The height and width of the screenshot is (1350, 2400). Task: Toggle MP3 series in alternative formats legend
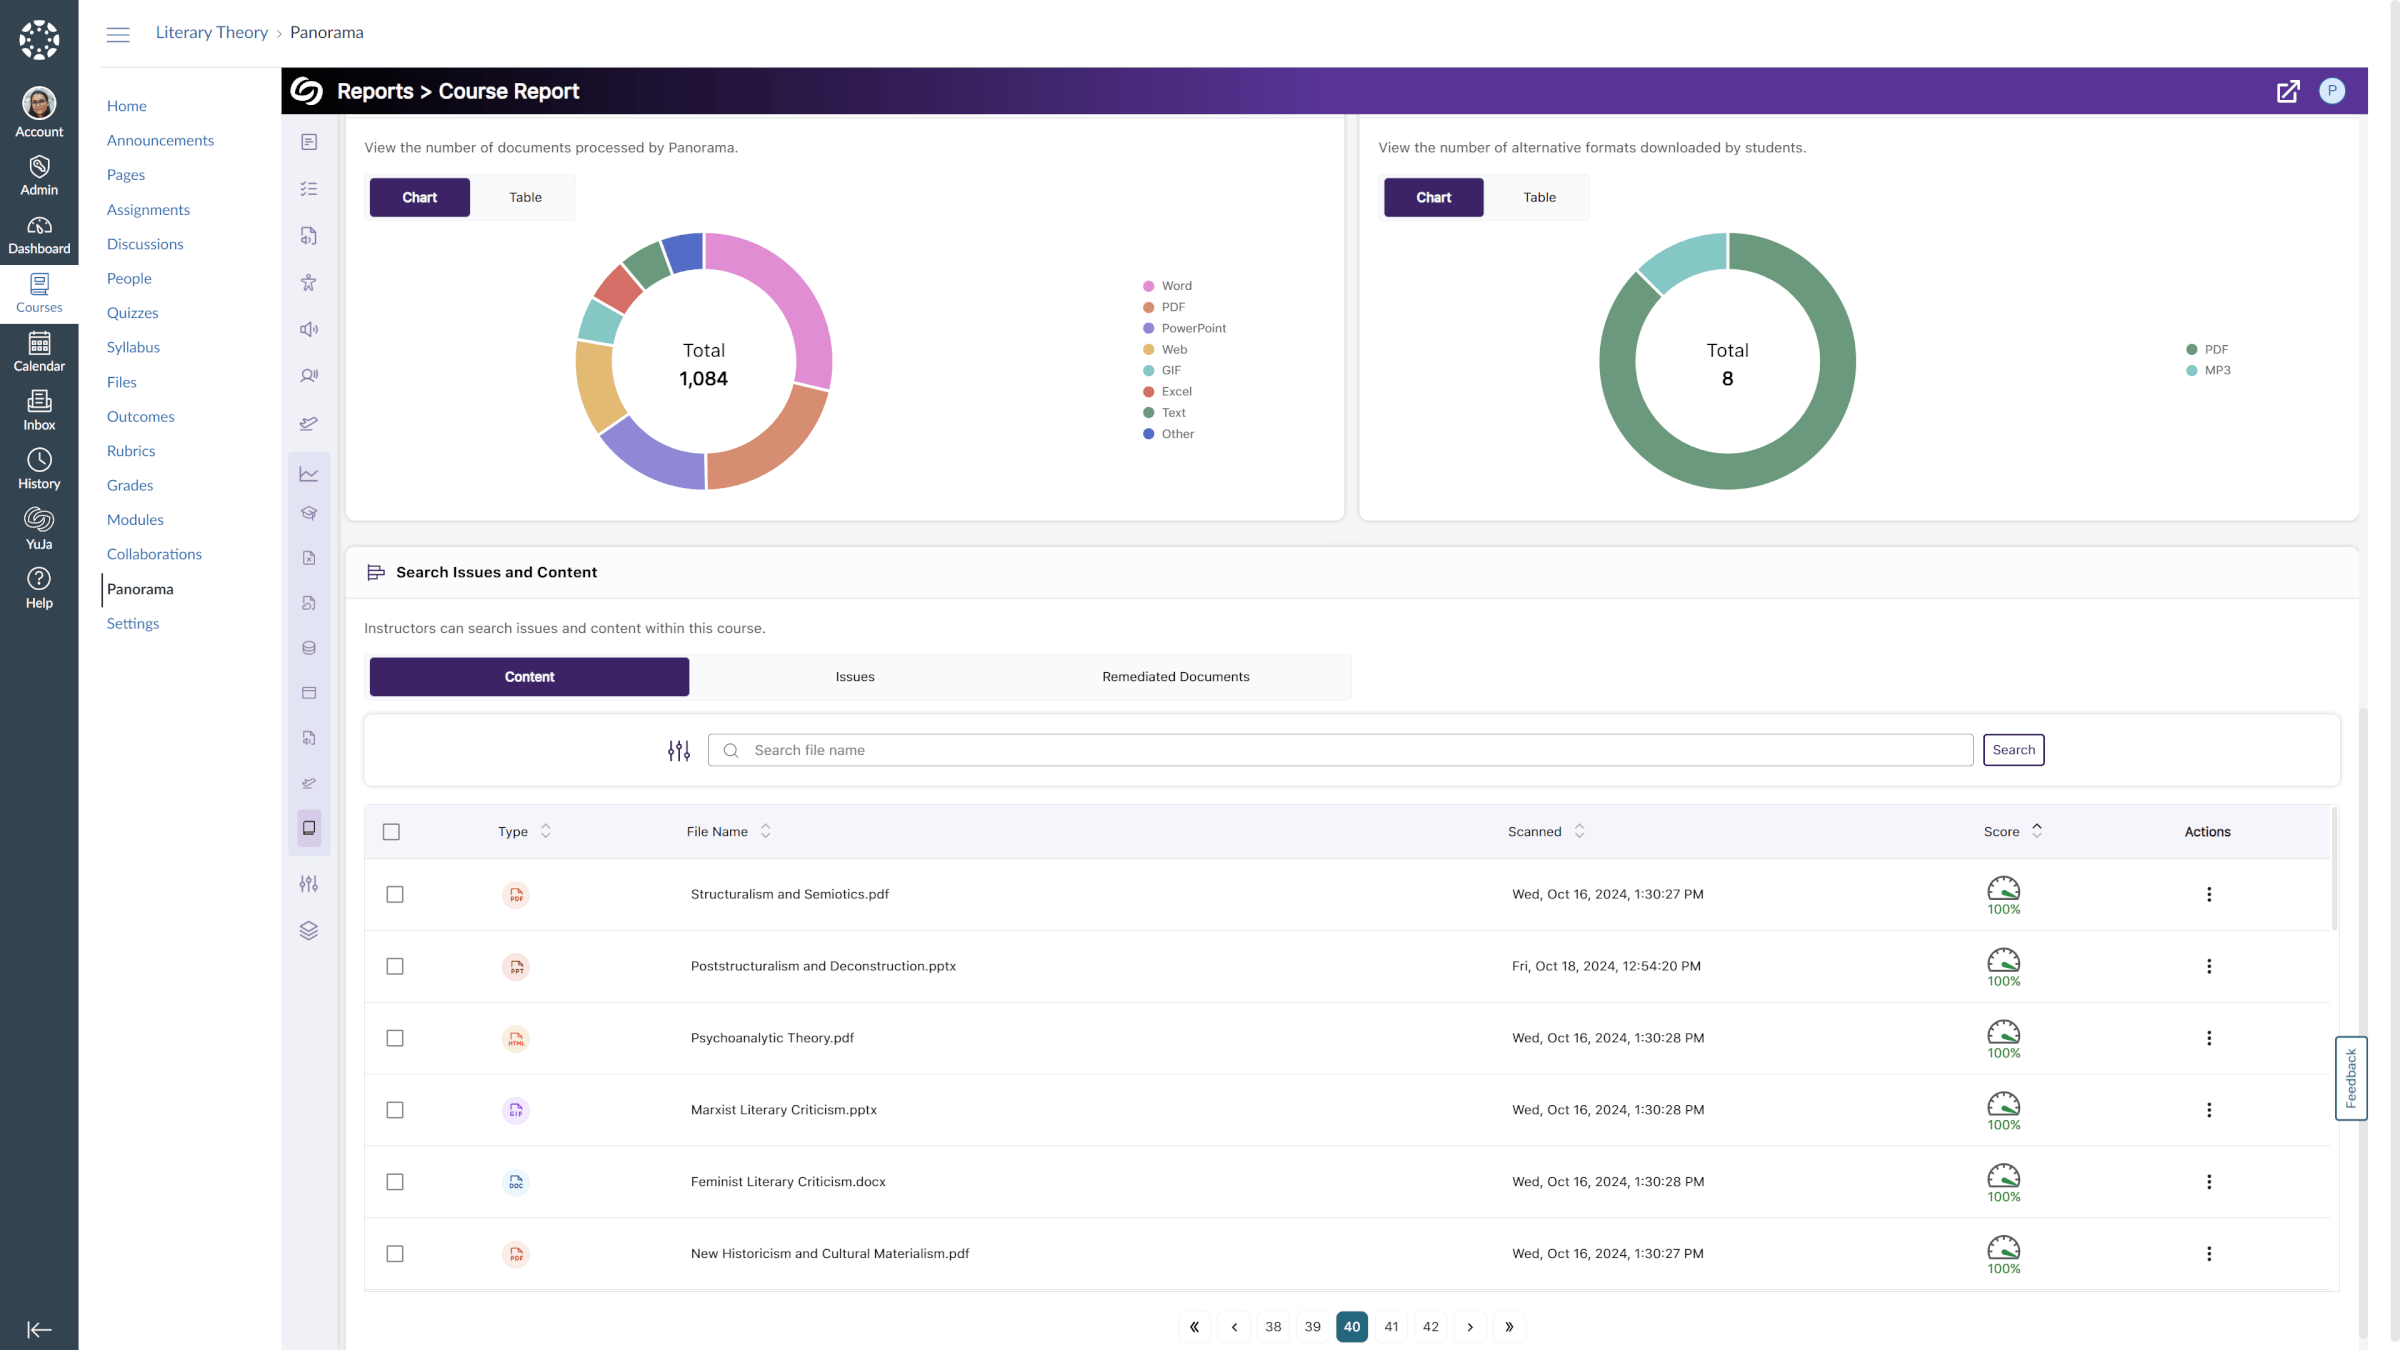[2208, 370]
